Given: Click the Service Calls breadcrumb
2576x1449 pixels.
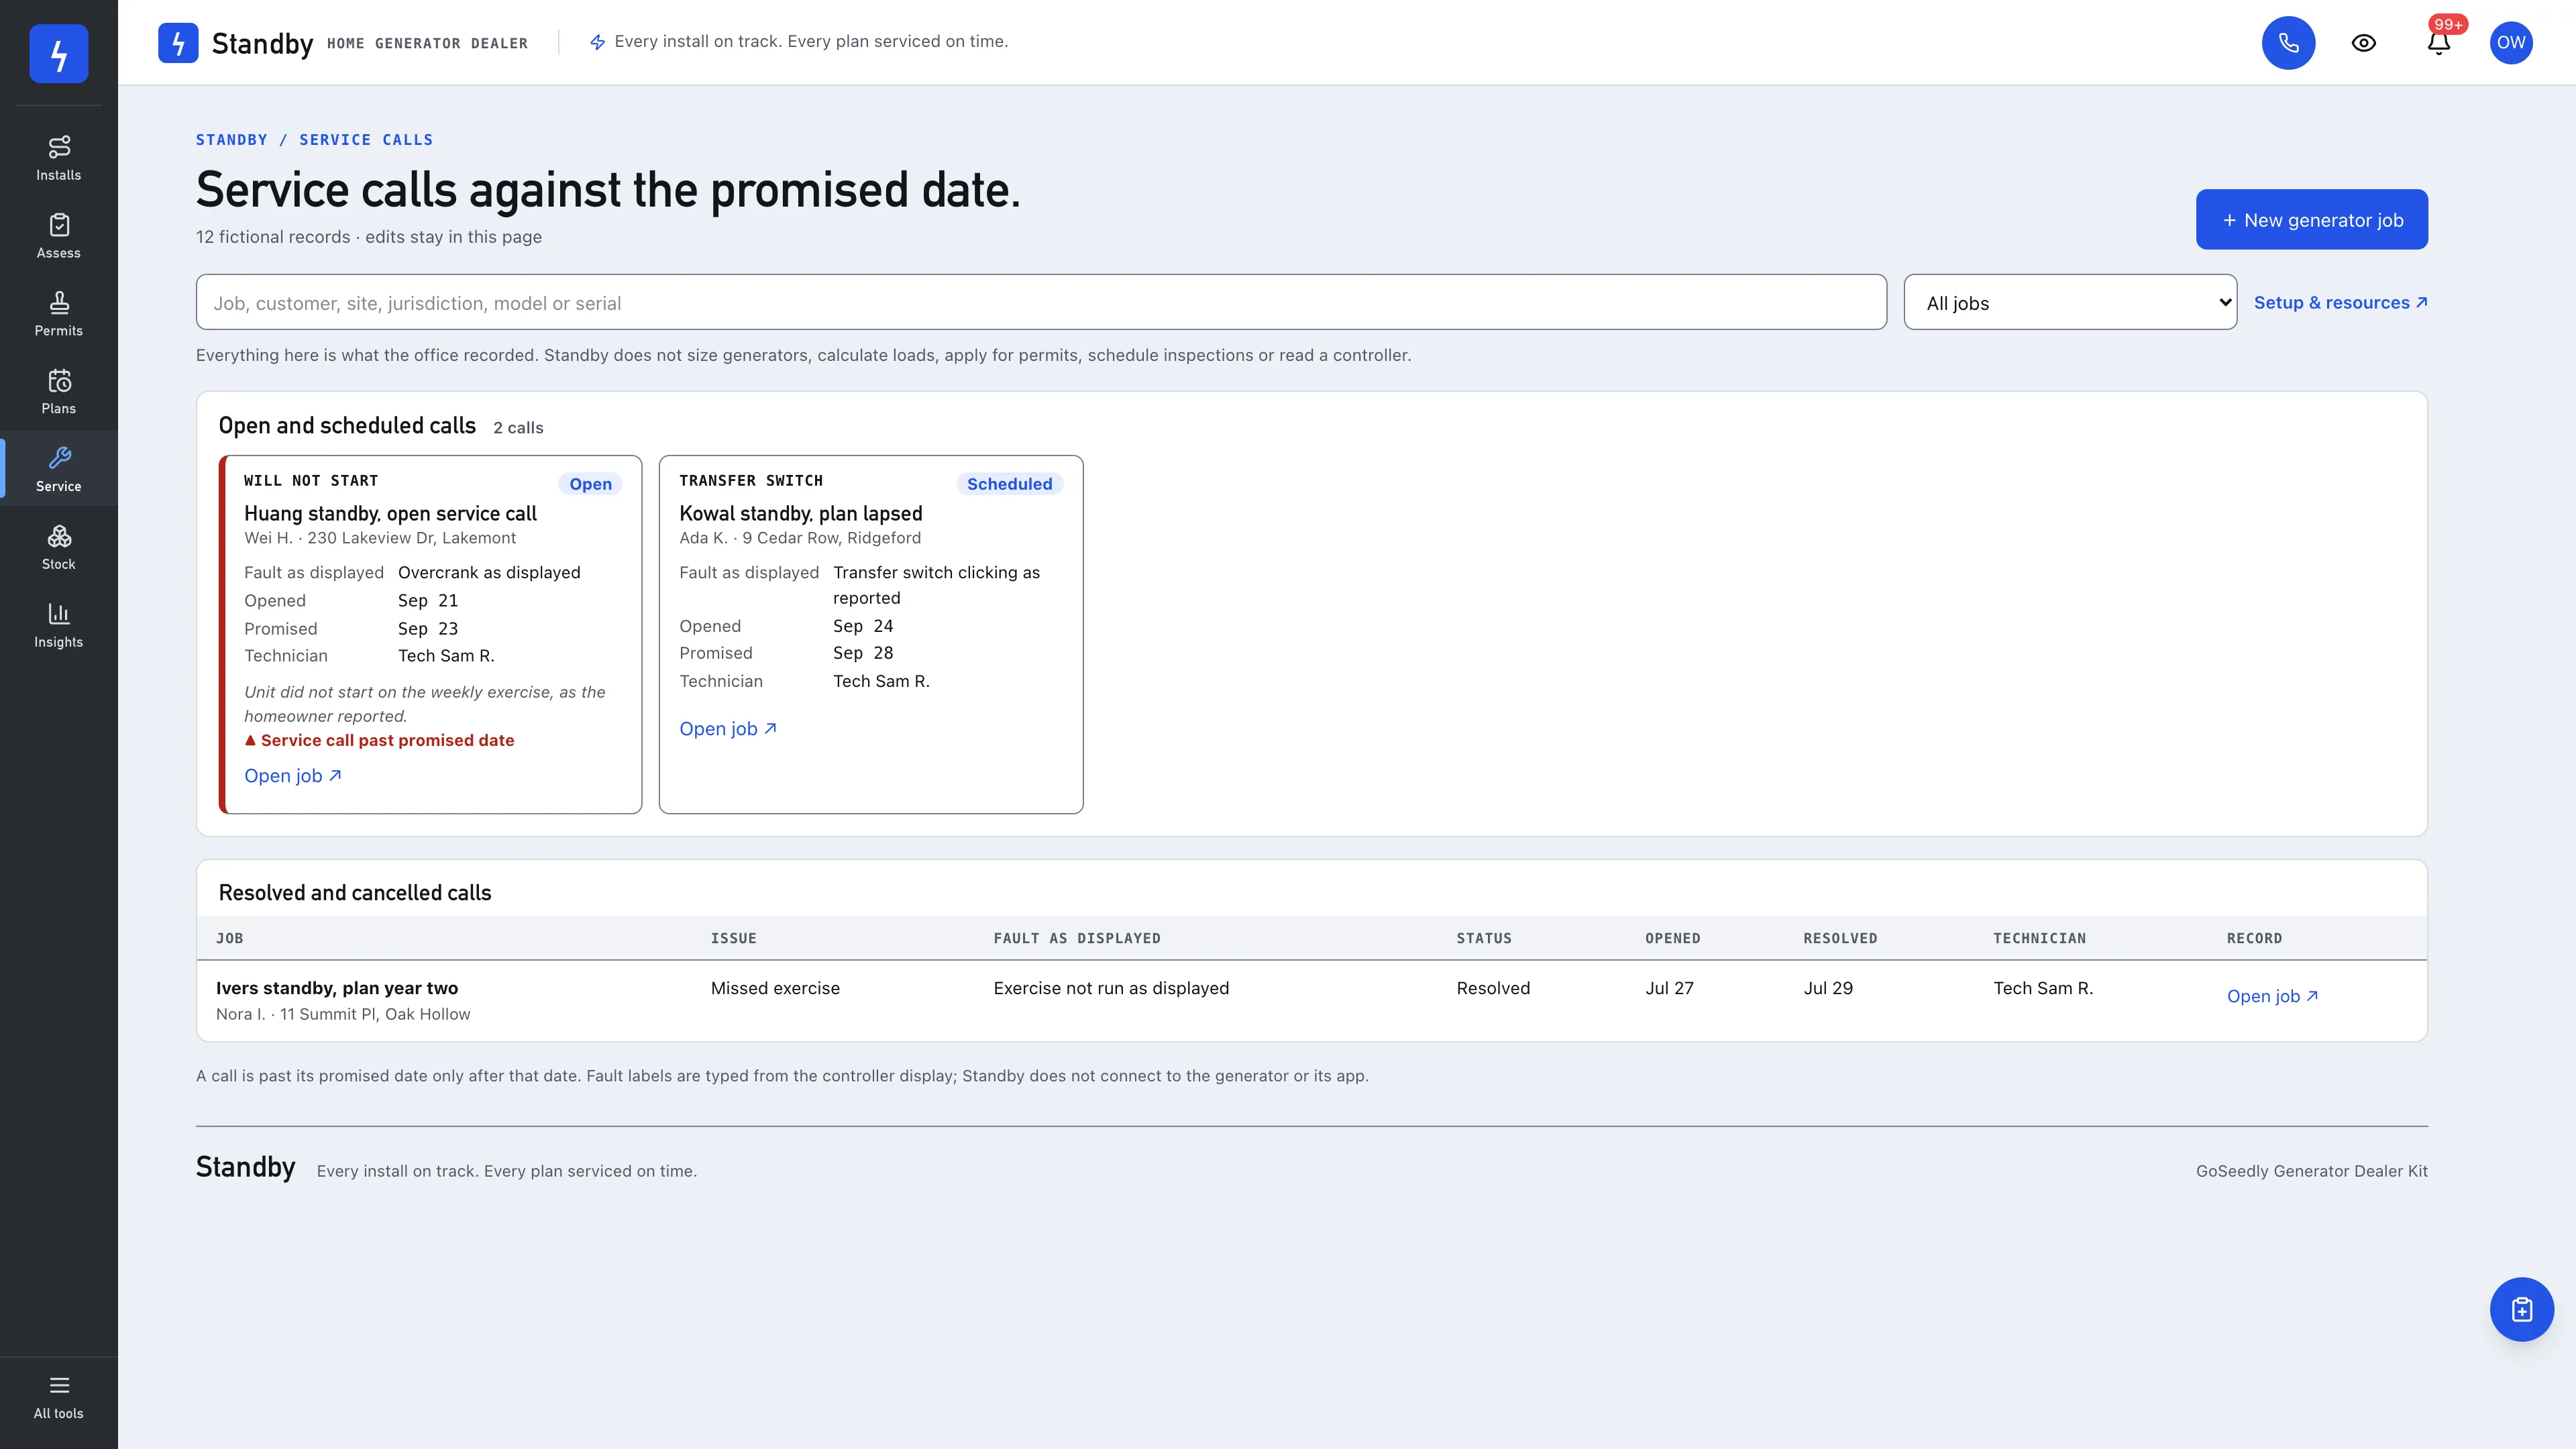Looking at the screenshot, I should tap(366, 140).
